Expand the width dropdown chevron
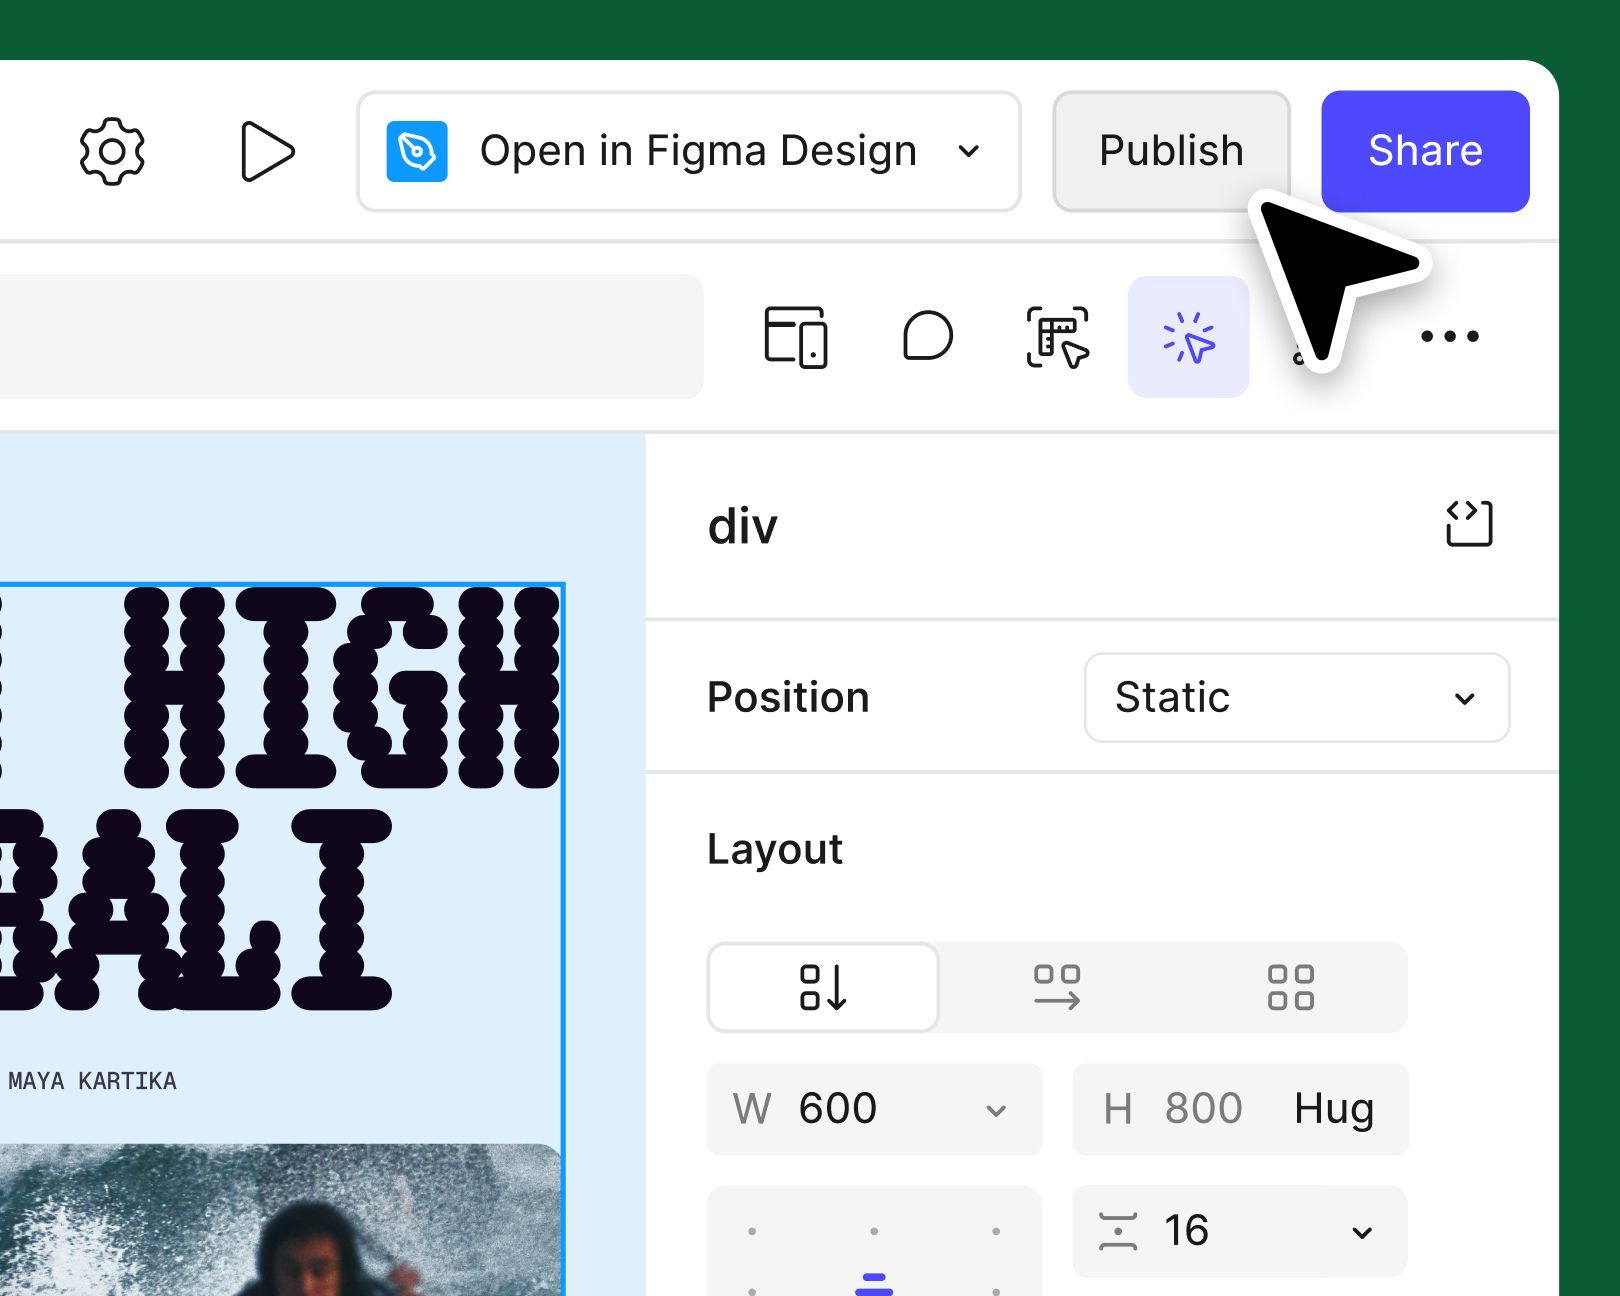Screen dimensions: 1620x1296 [995, 1110]
